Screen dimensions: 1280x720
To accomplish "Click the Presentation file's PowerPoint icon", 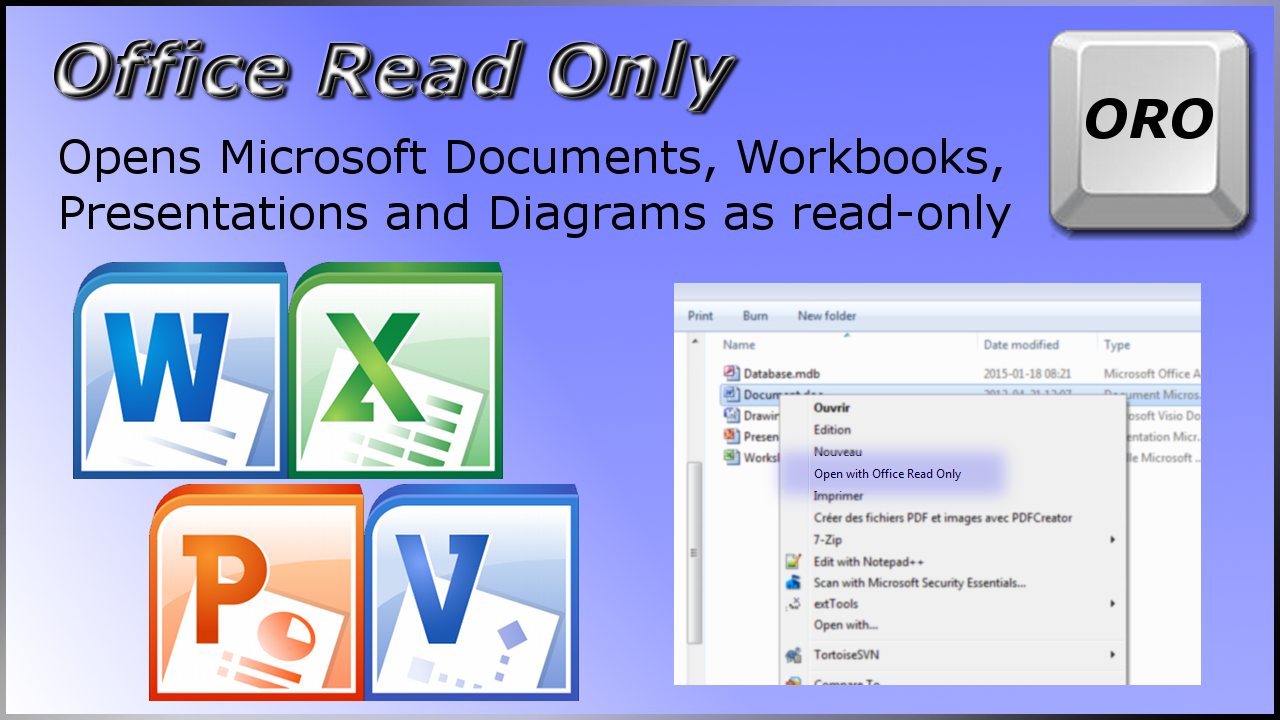I will click(x=730, y=436).
